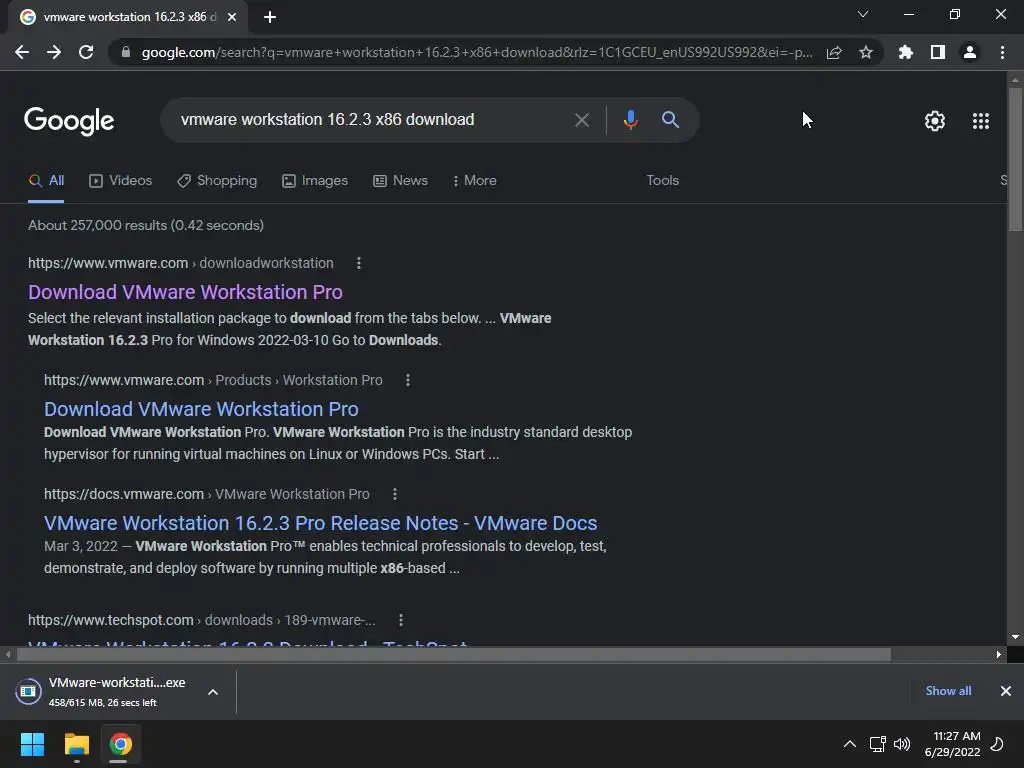The height and width of the screenshot is (768, 1024).
Task: Switch to the News results tab
Action: (400, 181)
